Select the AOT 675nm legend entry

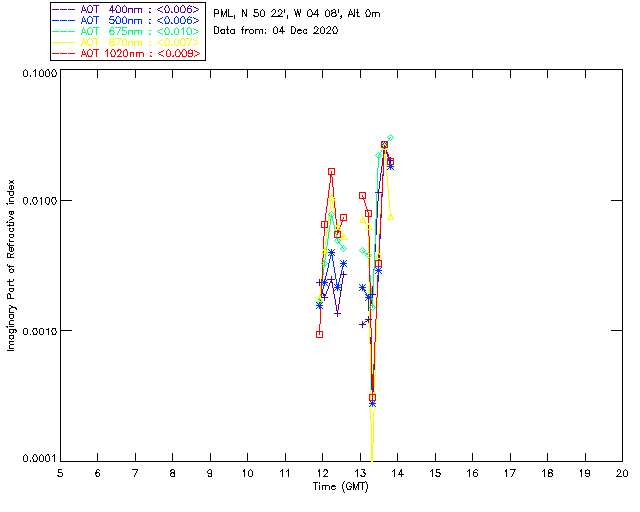[x=127, y=31]
